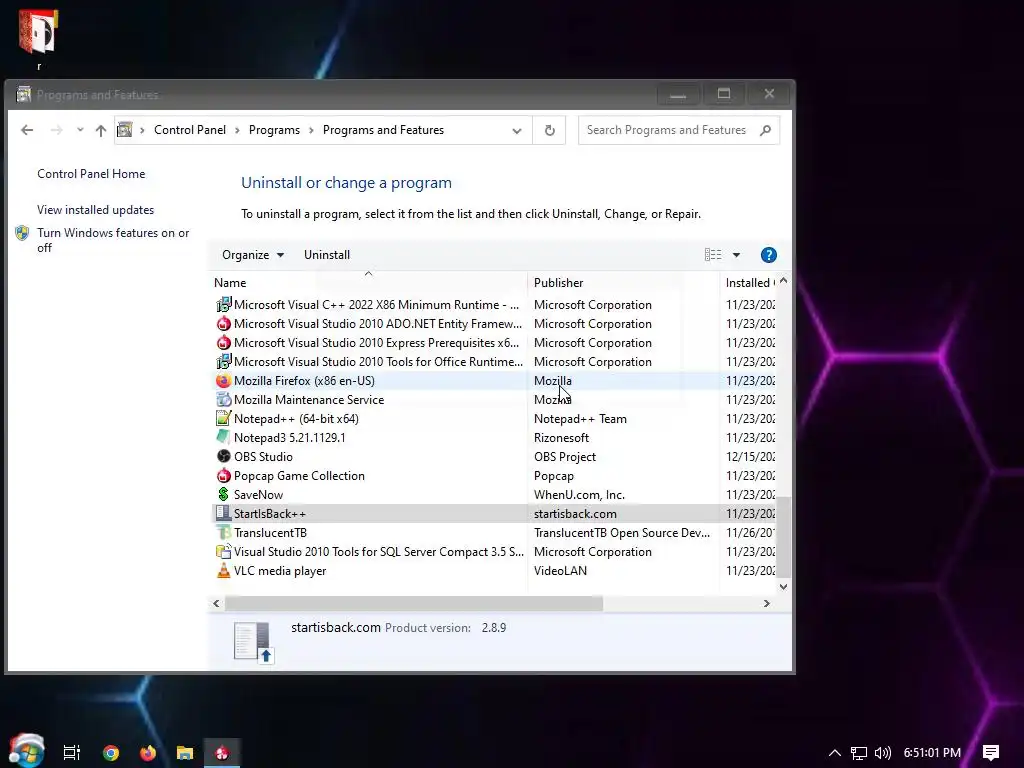Click the horizontal scrollbar left arrow

tap(216, 603)
